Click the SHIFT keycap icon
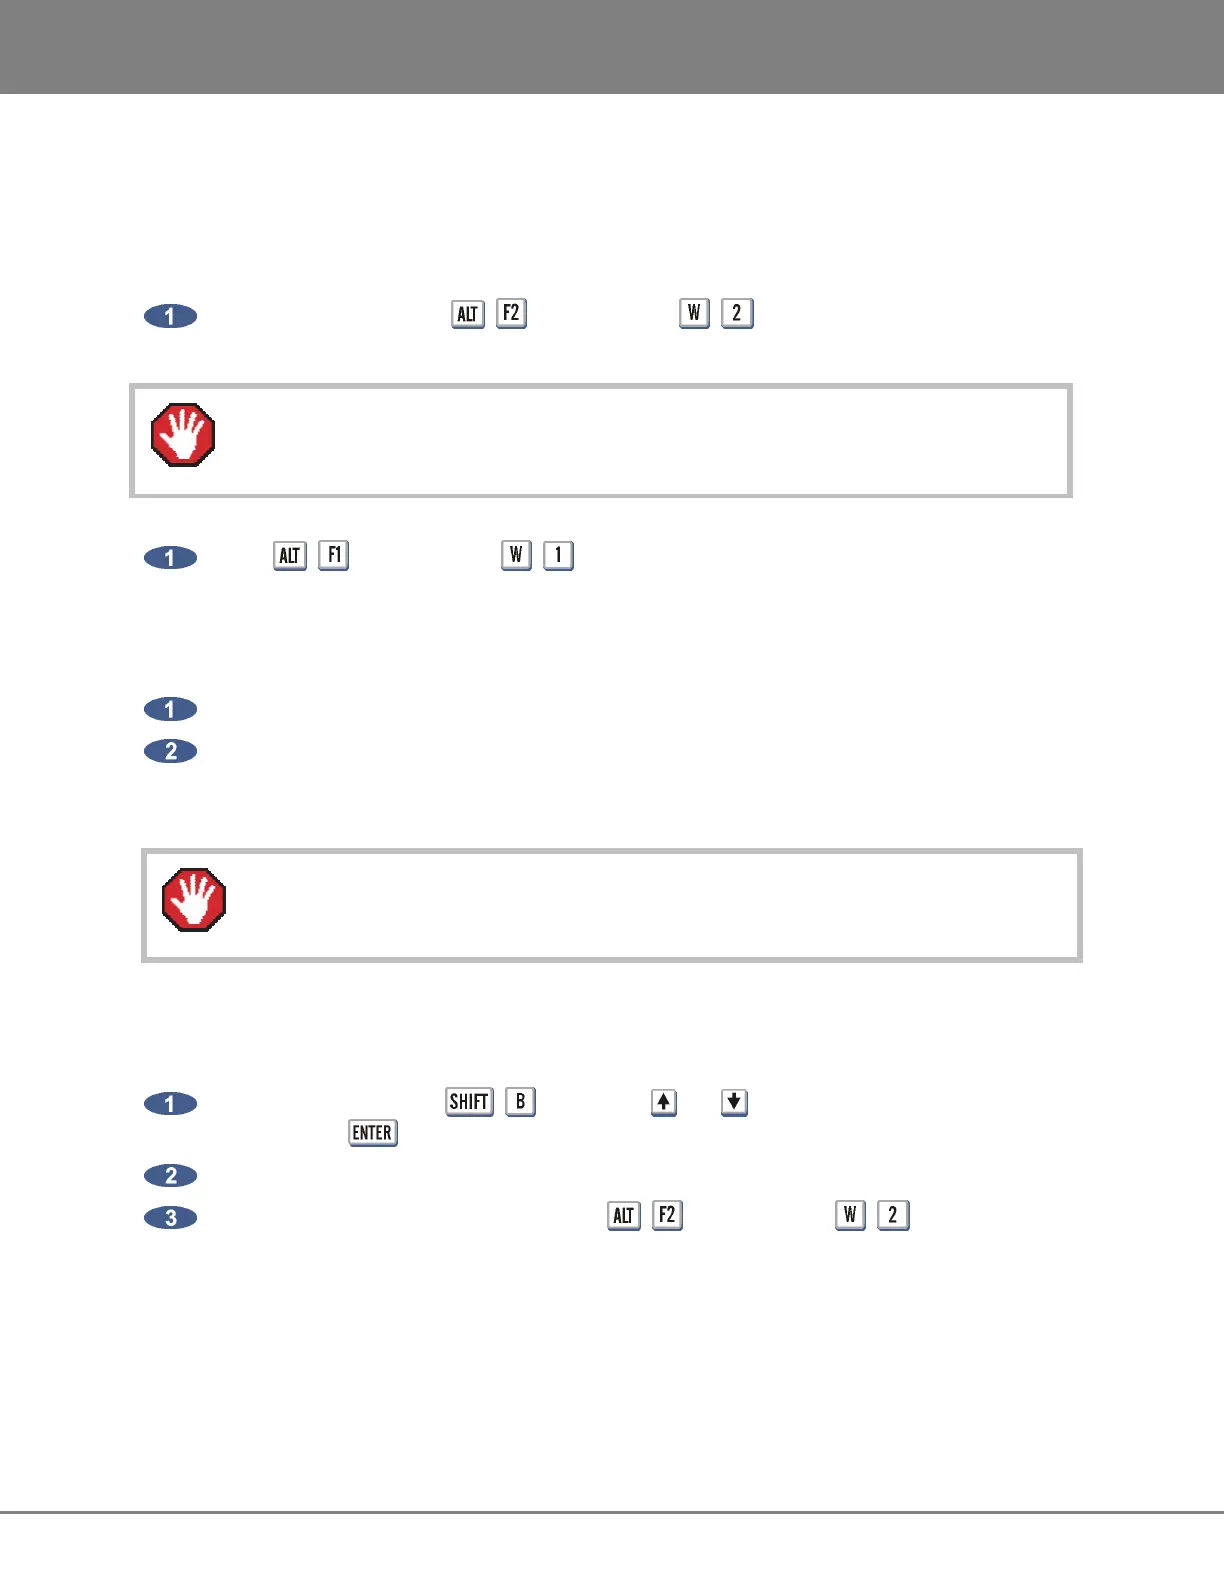 pyautogui.click(x=469, y=1102)
